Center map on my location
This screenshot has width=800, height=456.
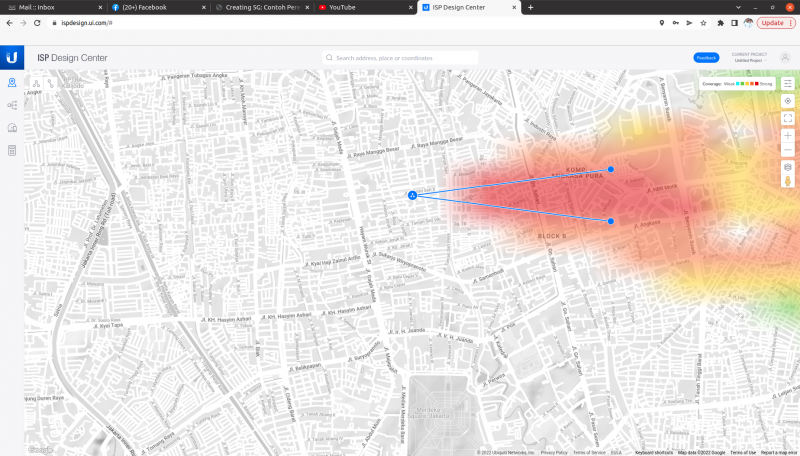coord(788,101)
